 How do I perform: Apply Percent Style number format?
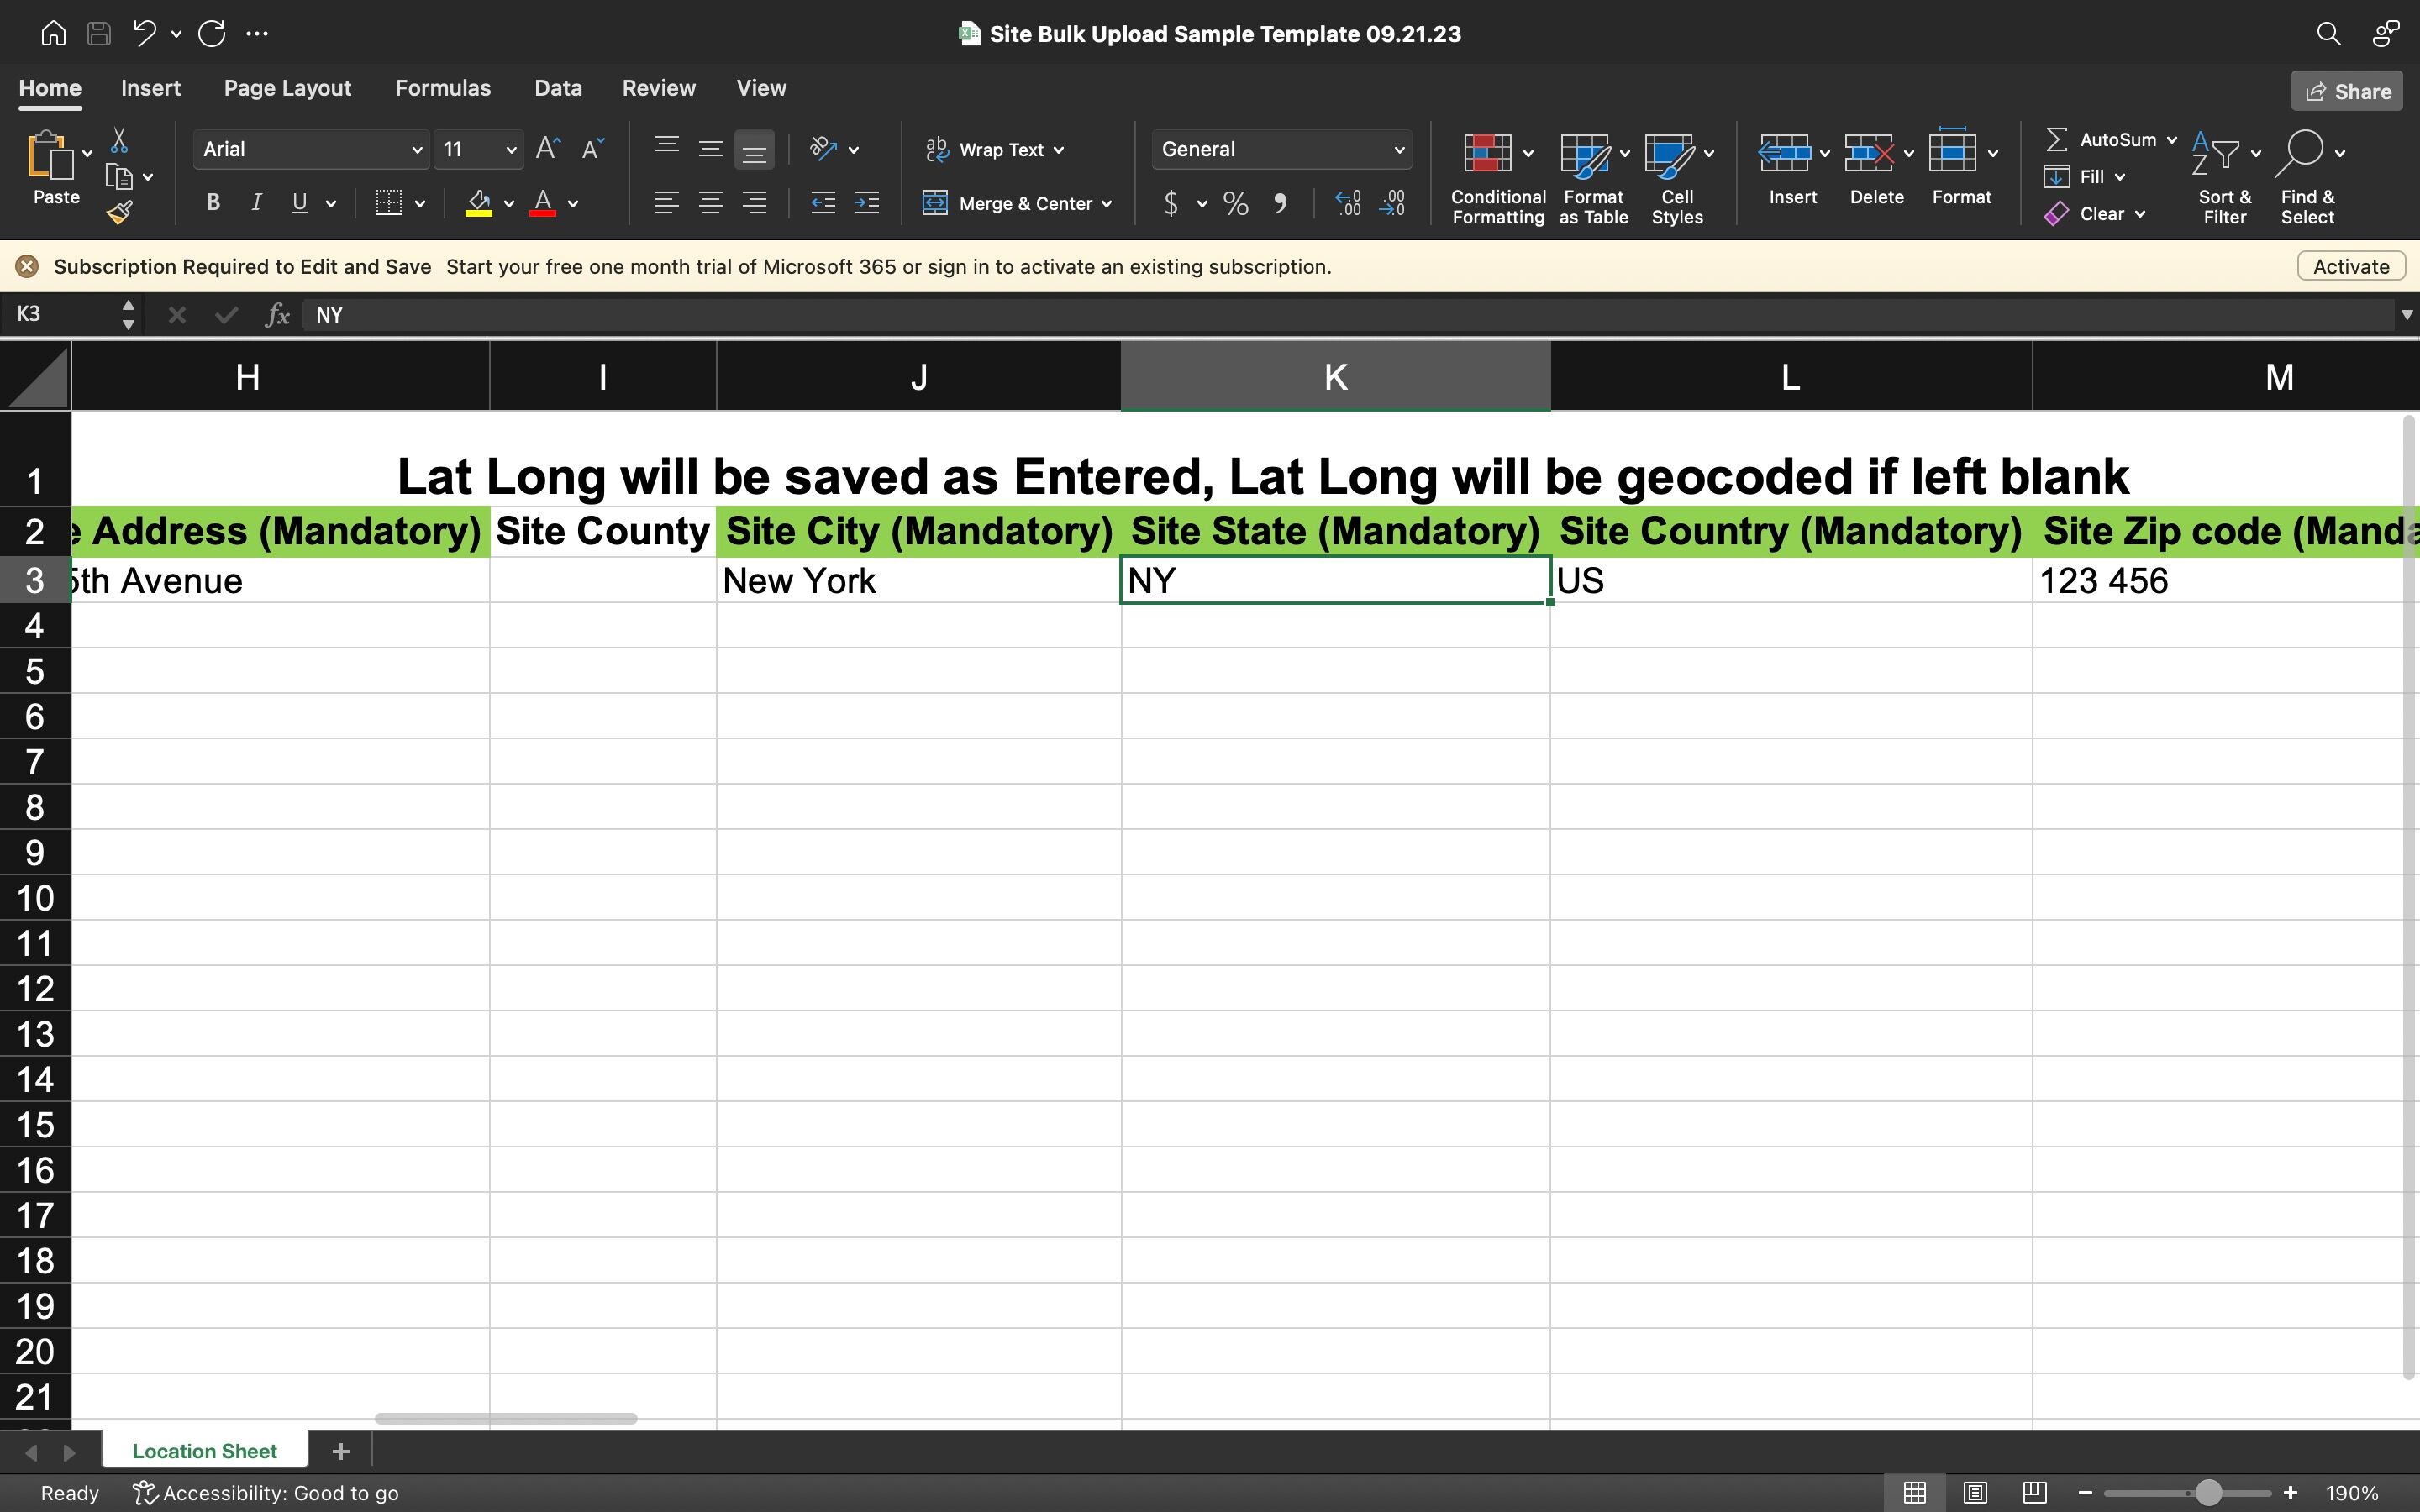click(1236, 204)
